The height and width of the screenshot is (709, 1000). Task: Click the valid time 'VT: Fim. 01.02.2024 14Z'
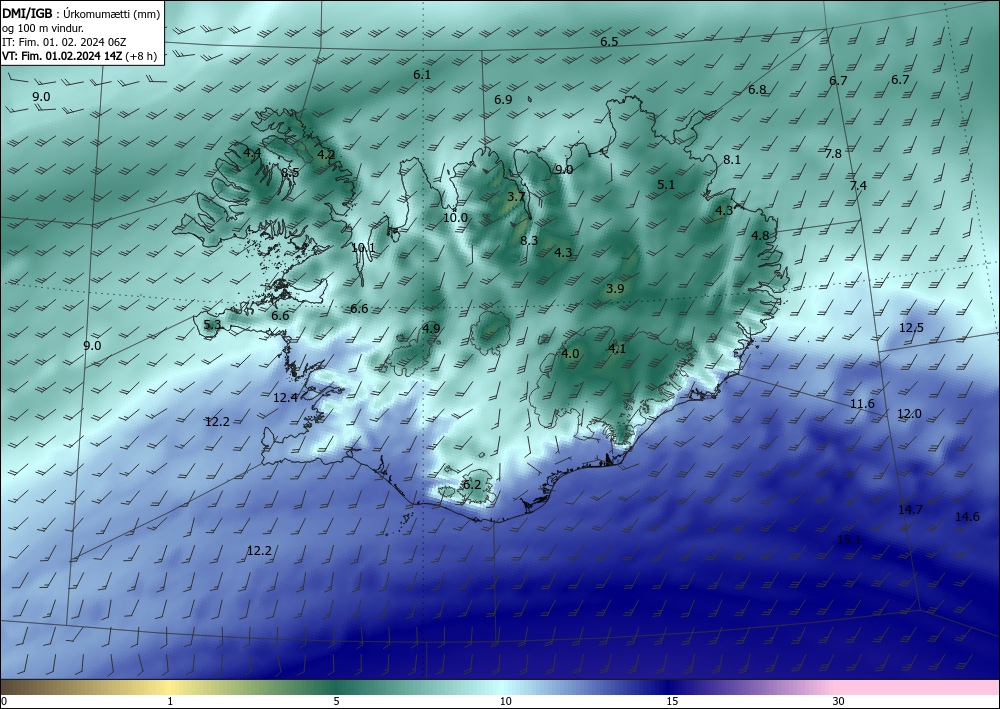pos(62,56)
